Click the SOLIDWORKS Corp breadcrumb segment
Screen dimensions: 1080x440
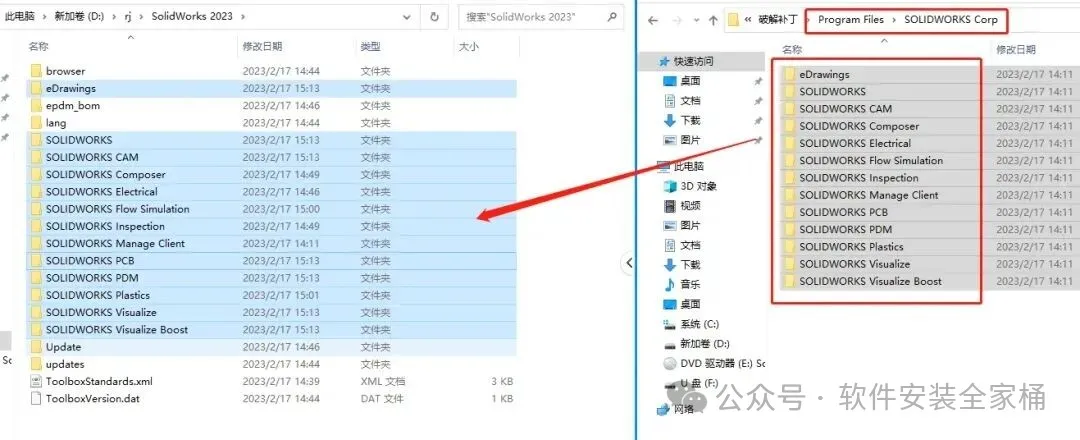pyautogui.click(x=951, y=20)
